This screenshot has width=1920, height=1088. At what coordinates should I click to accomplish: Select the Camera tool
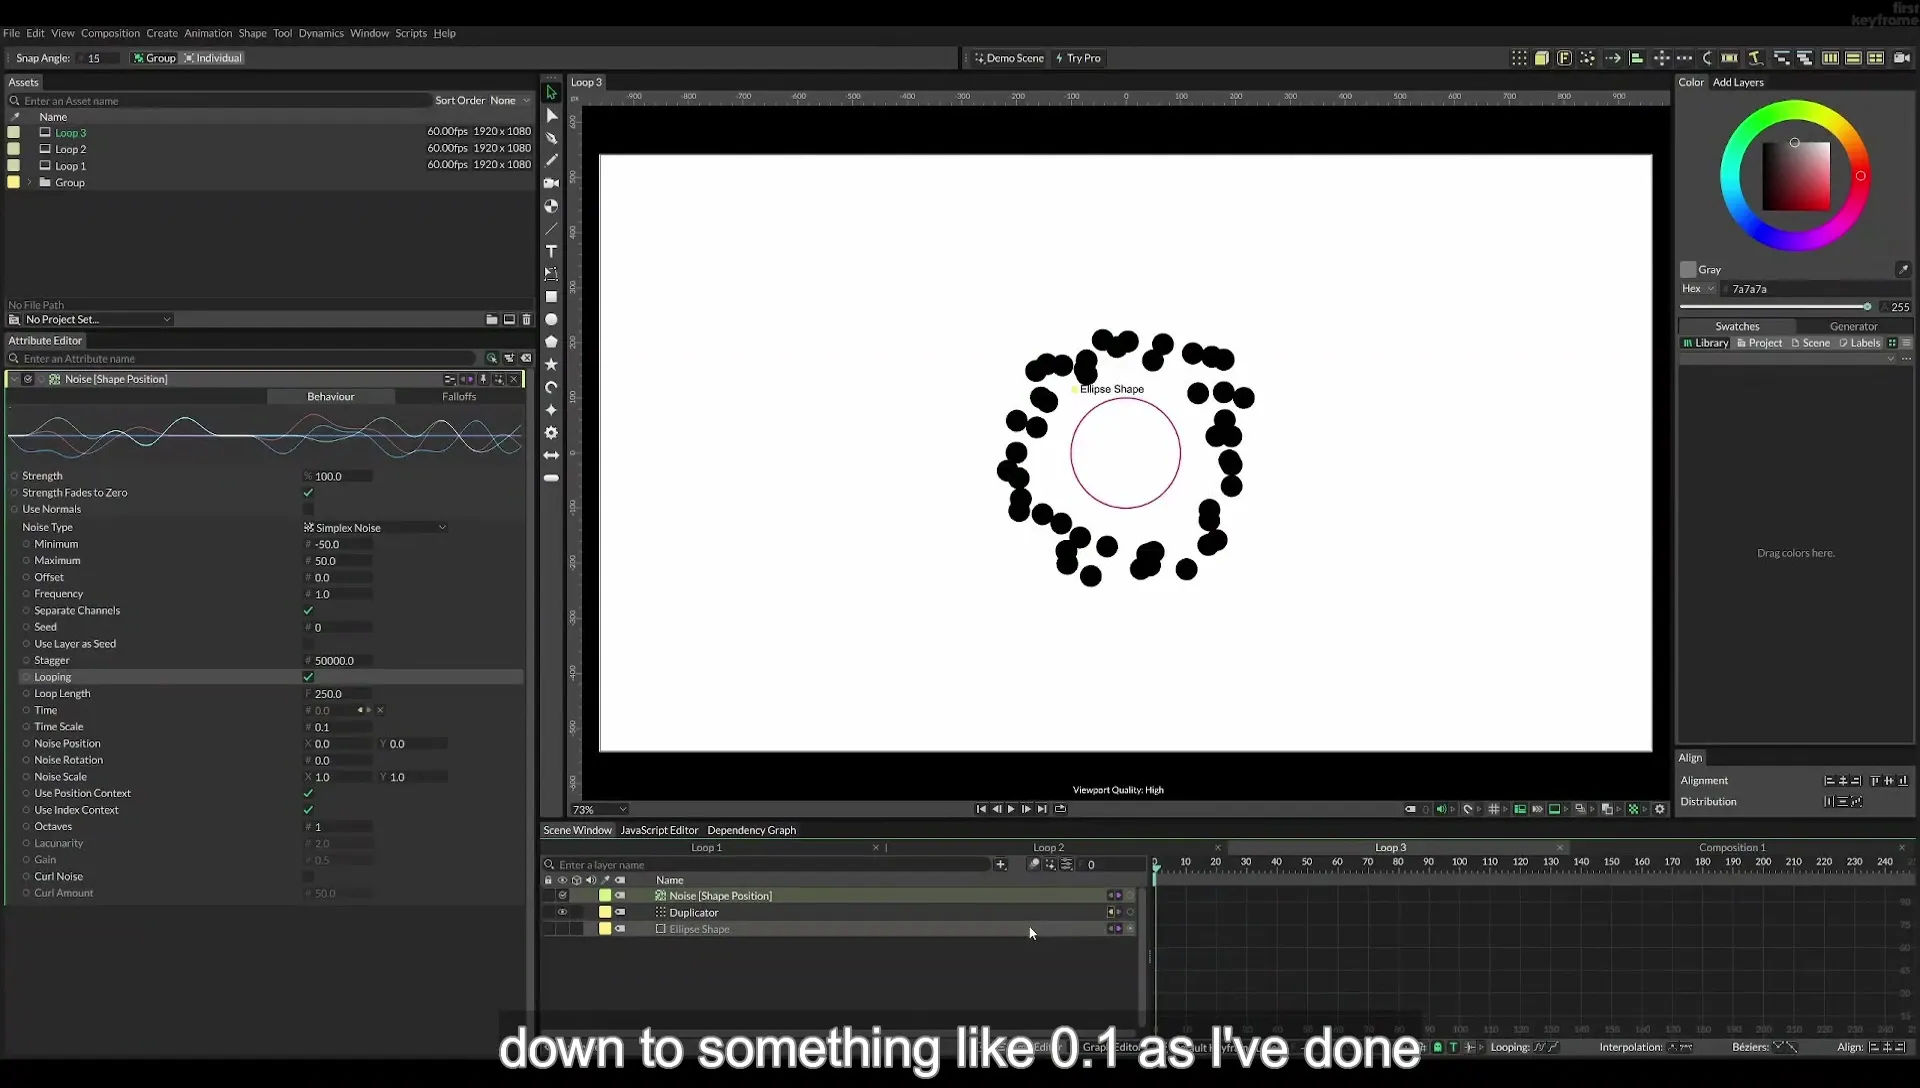click(x=551, y=183)
